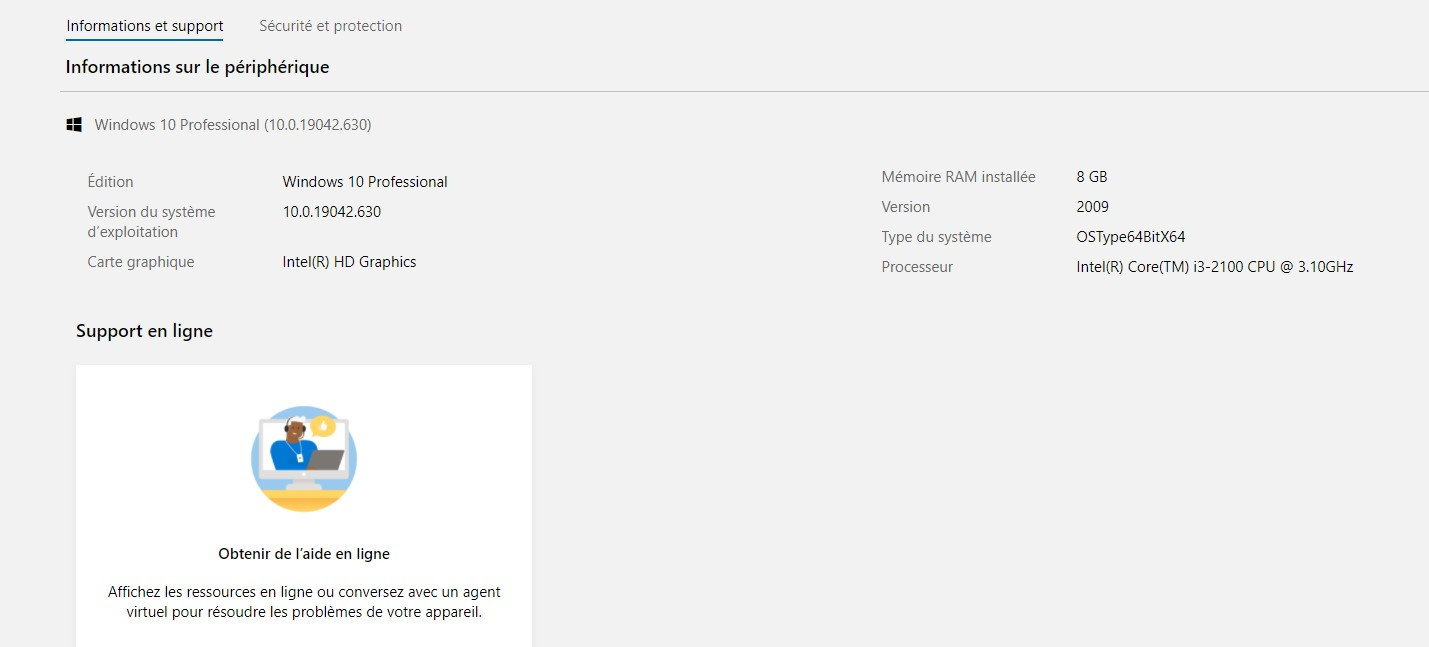Viewport: 1429px width, 647px height.
Task: Click the Version value 2009
Action: click(1092, 207)
